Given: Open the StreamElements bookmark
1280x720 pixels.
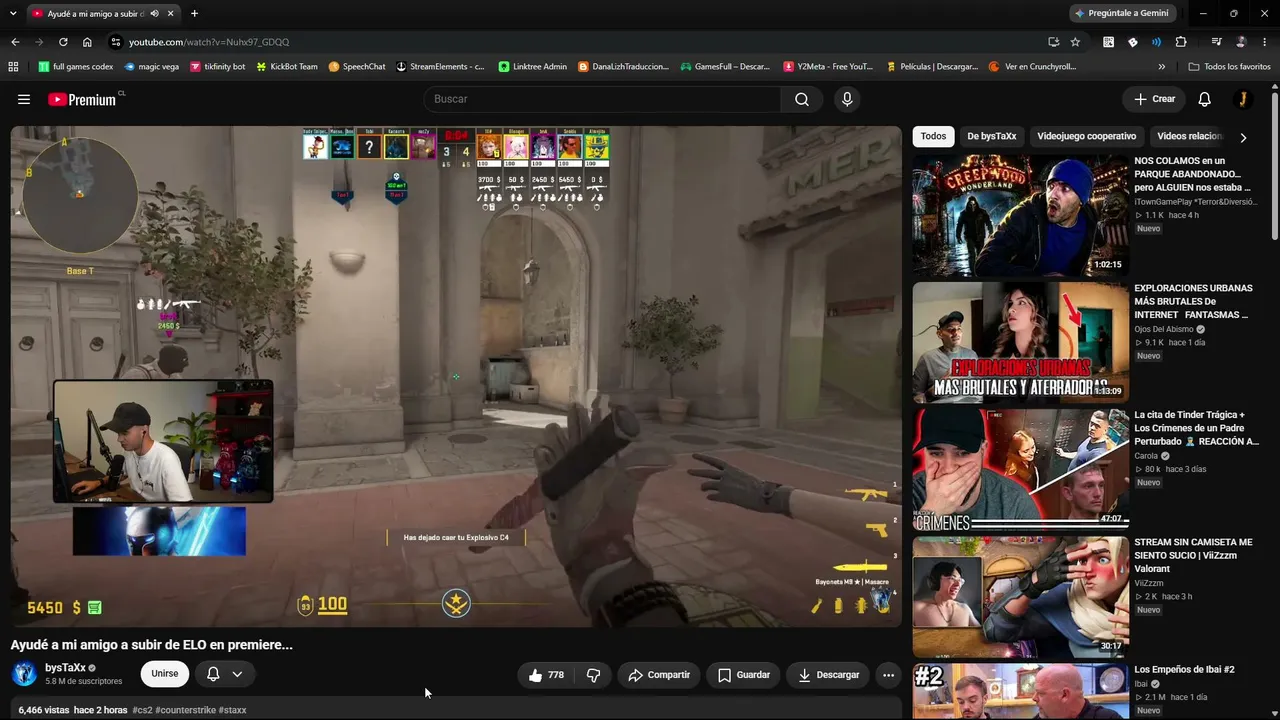Looking at the screenshot, I should coord(440,67).
